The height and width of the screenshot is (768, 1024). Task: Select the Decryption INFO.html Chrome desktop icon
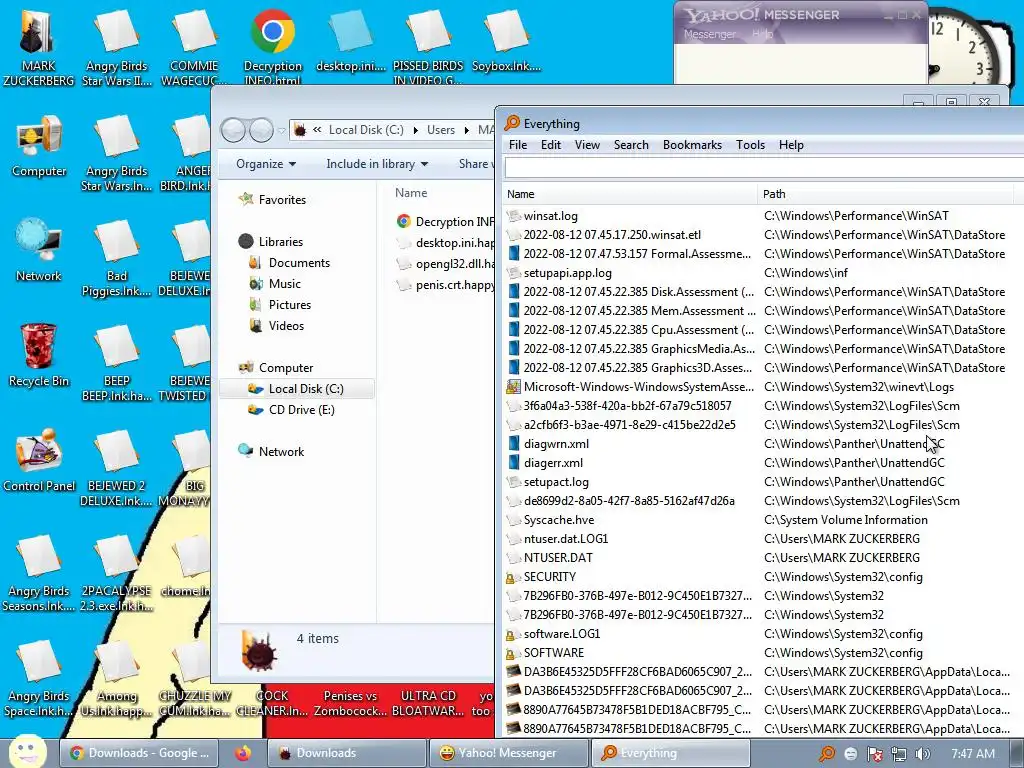tap(273, 47)
